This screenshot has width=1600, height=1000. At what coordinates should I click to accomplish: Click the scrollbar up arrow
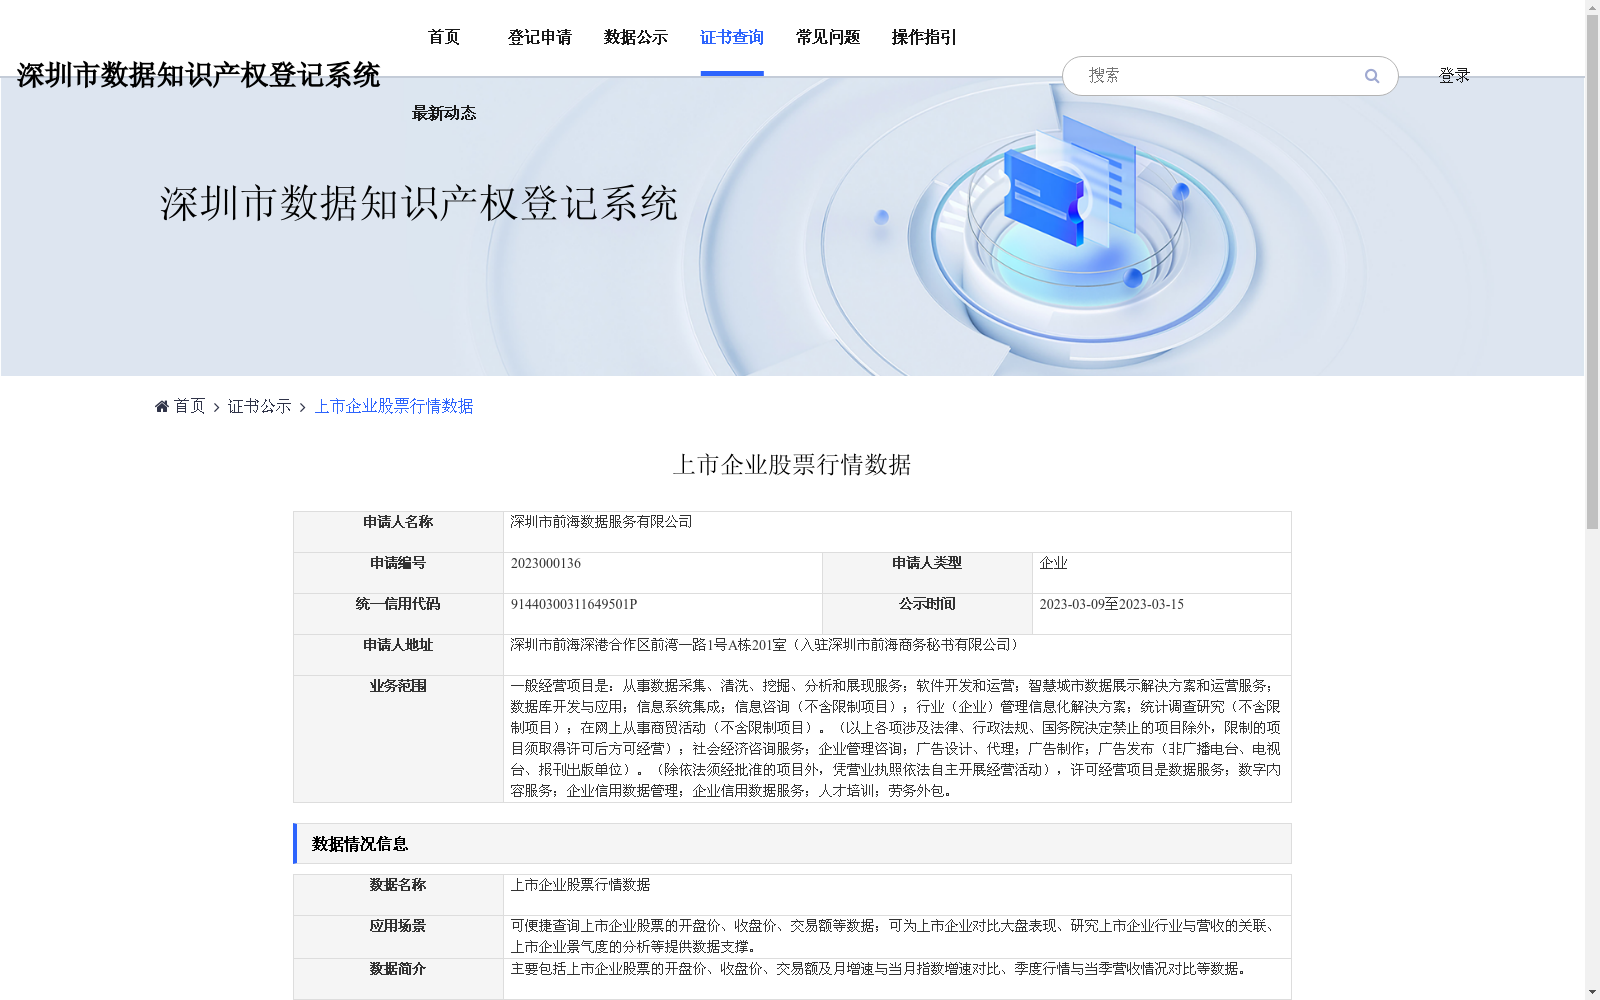(1592, 9)
